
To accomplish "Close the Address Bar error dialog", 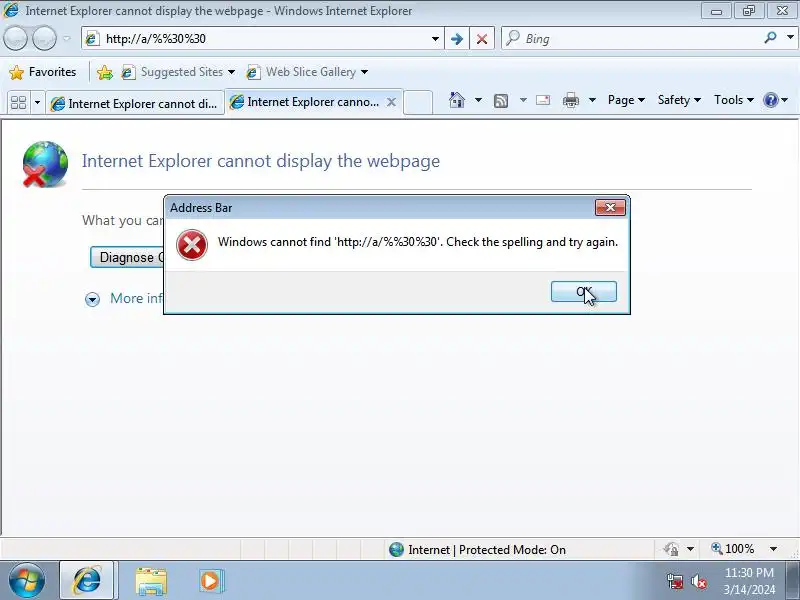I will (610, 208).
